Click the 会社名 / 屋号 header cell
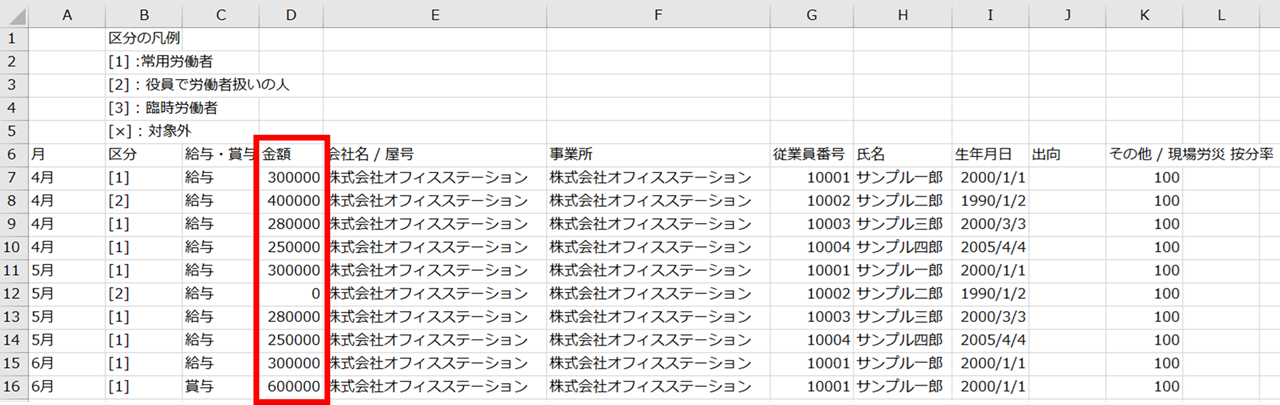The width and height of the screenshot is (1280, 405). [436, 155]
